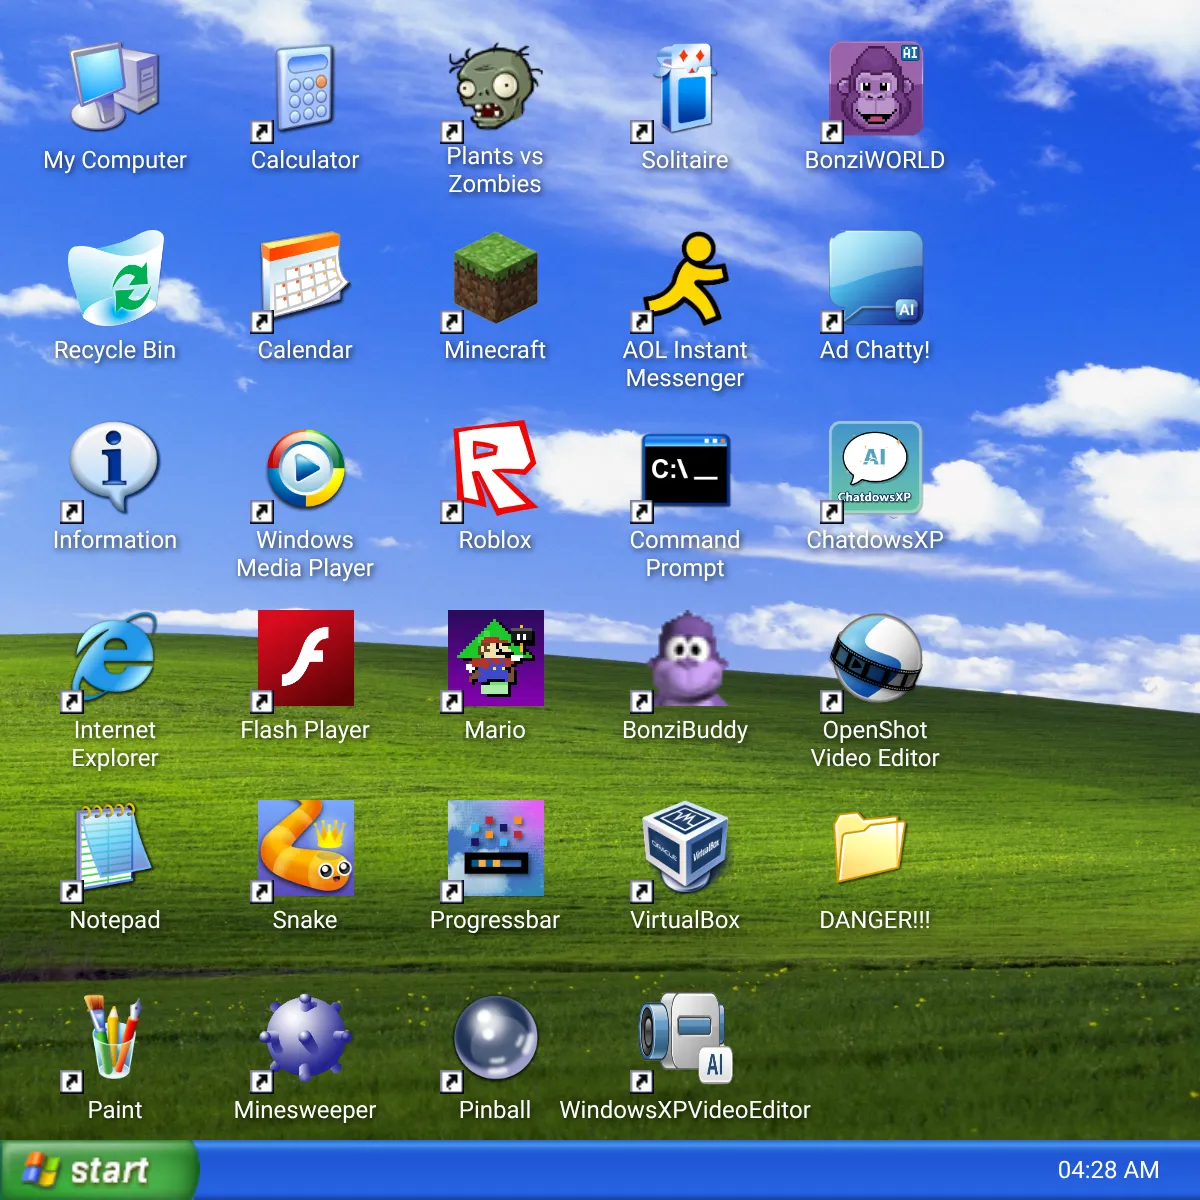This screenshot has height=1200, width=1200.
Task: Launch Windows Media Player icon
Action: coord(305,468)
